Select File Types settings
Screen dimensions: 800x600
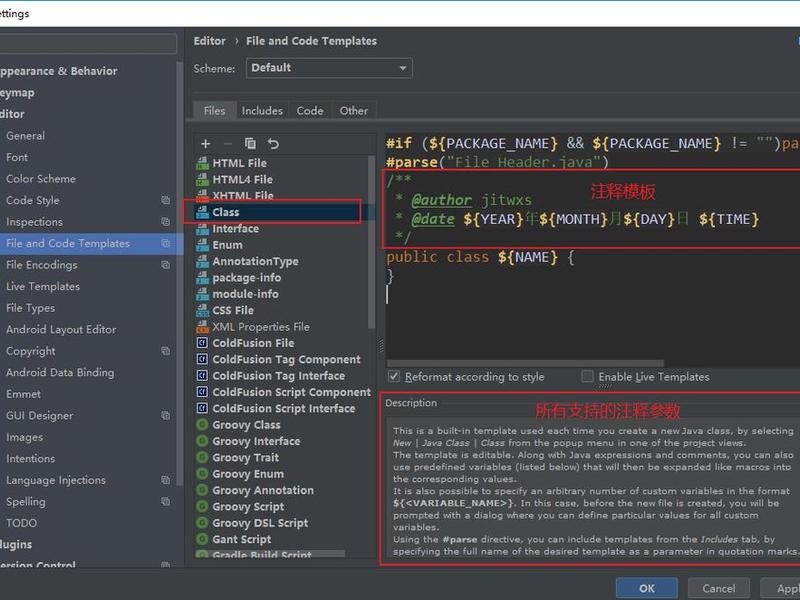[31, 308]
